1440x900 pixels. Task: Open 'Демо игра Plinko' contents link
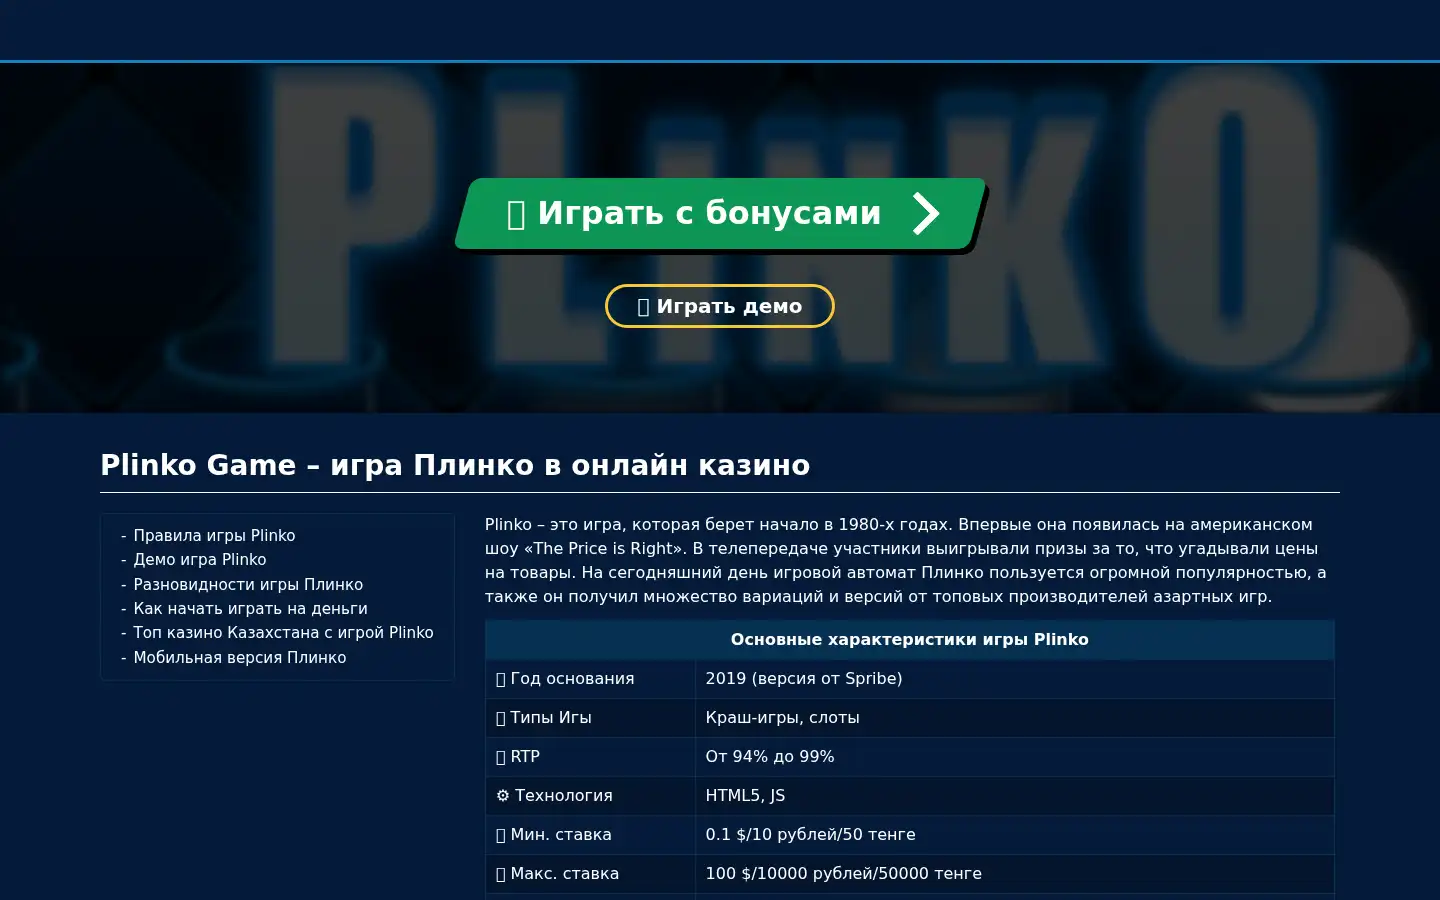(x=200, y=560)
